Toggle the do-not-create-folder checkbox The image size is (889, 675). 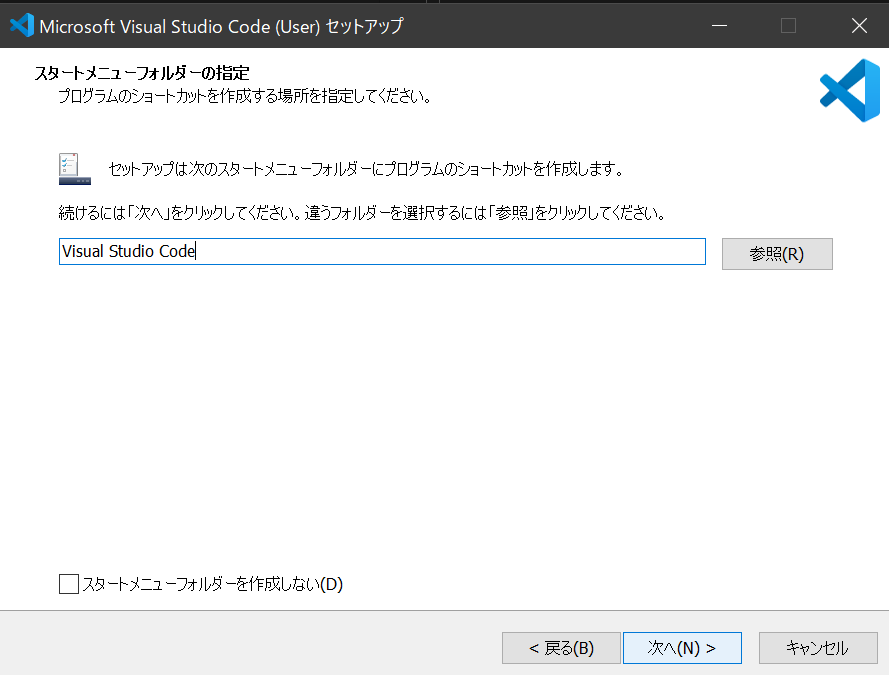pos(68,584)
